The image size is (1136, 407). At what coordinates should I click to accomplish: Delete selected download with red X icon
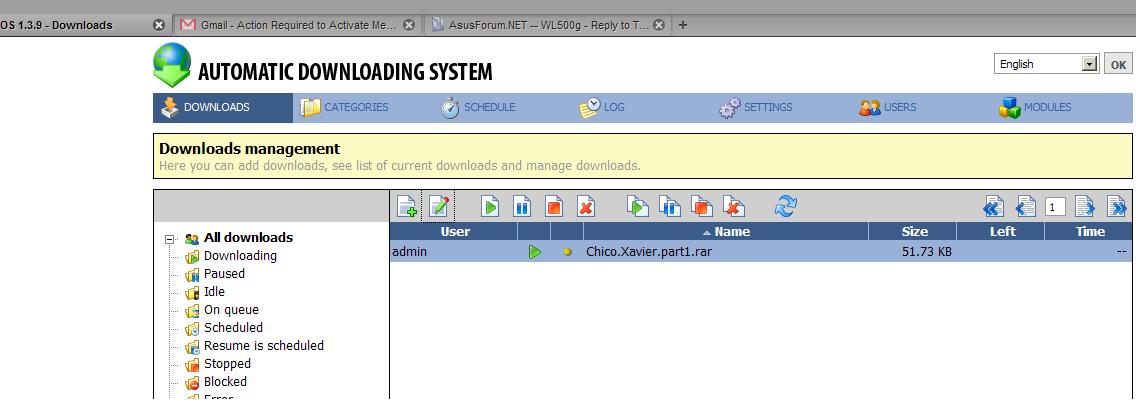click(x=586, y=207)
